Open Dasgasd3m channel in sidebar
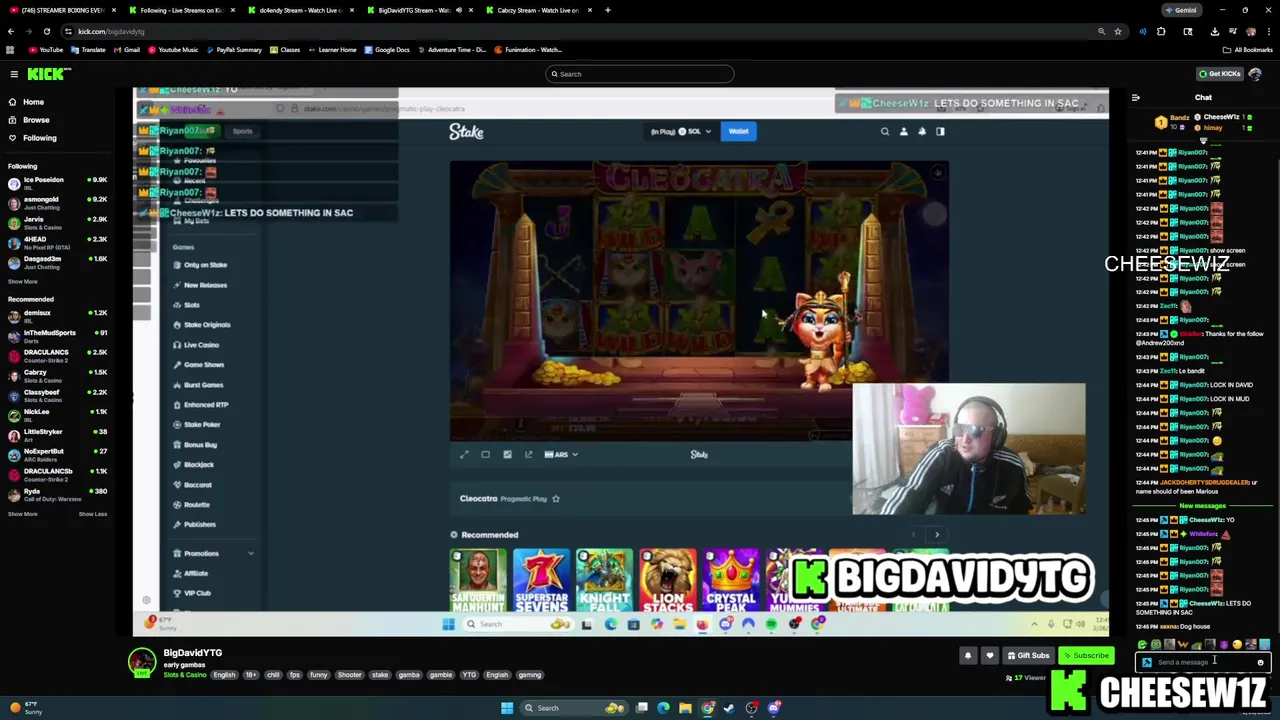 57,262
